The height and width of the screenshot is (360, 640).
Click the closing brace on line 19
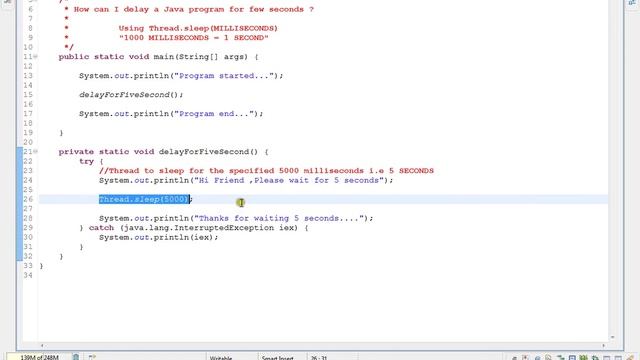click(61, 133)
